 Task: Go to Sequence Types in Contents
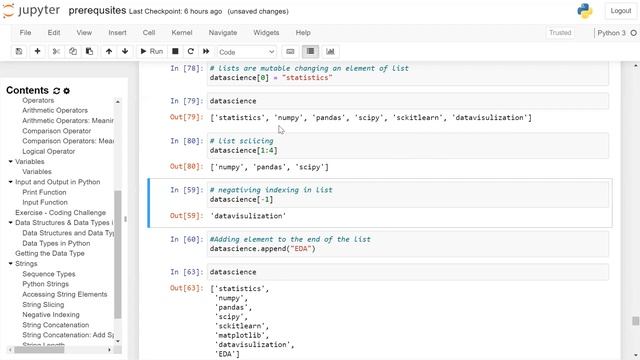(49, 274)
